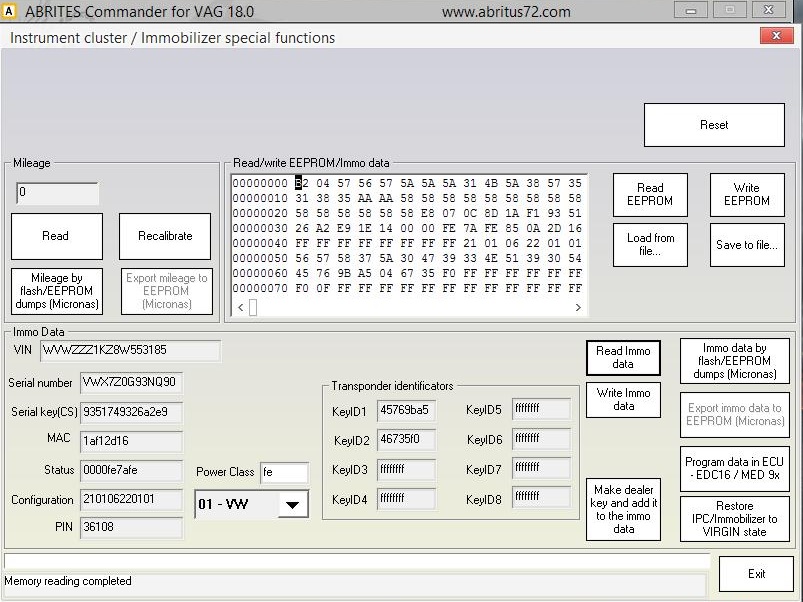Click Program data in ECU button
This screenshot has width=803, height=602.
tap(734, 468)
